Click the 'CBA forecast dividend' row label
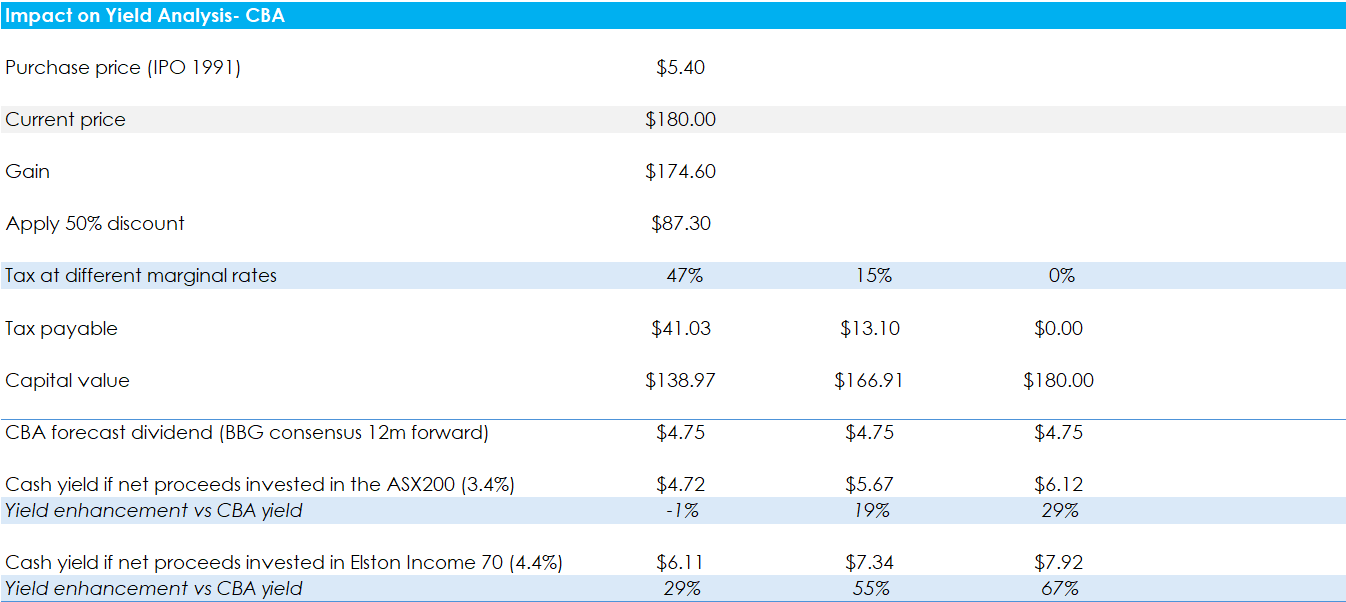 247,433
